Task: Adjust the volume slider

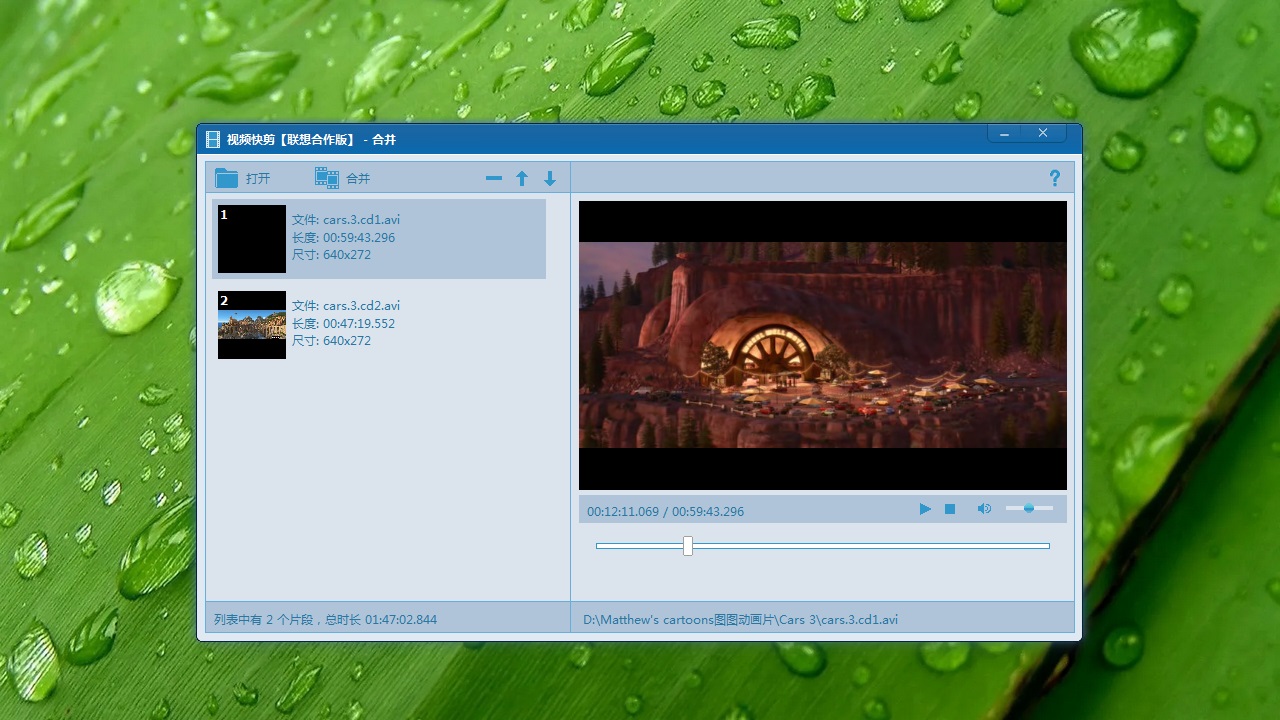Action: coord(1029,508)
